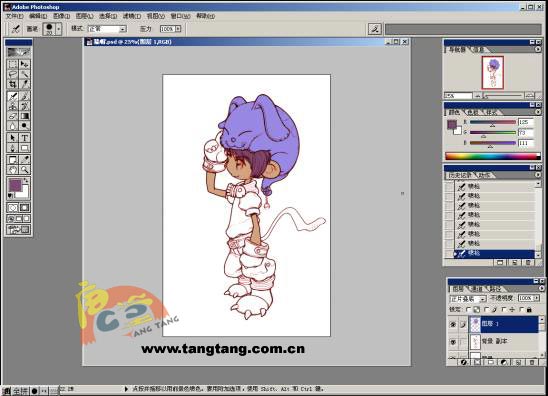Open painting mode dropdown showing 正常
Image resolution: width=548 pixels, height=396 pixels.
click(x=123, y=29)
